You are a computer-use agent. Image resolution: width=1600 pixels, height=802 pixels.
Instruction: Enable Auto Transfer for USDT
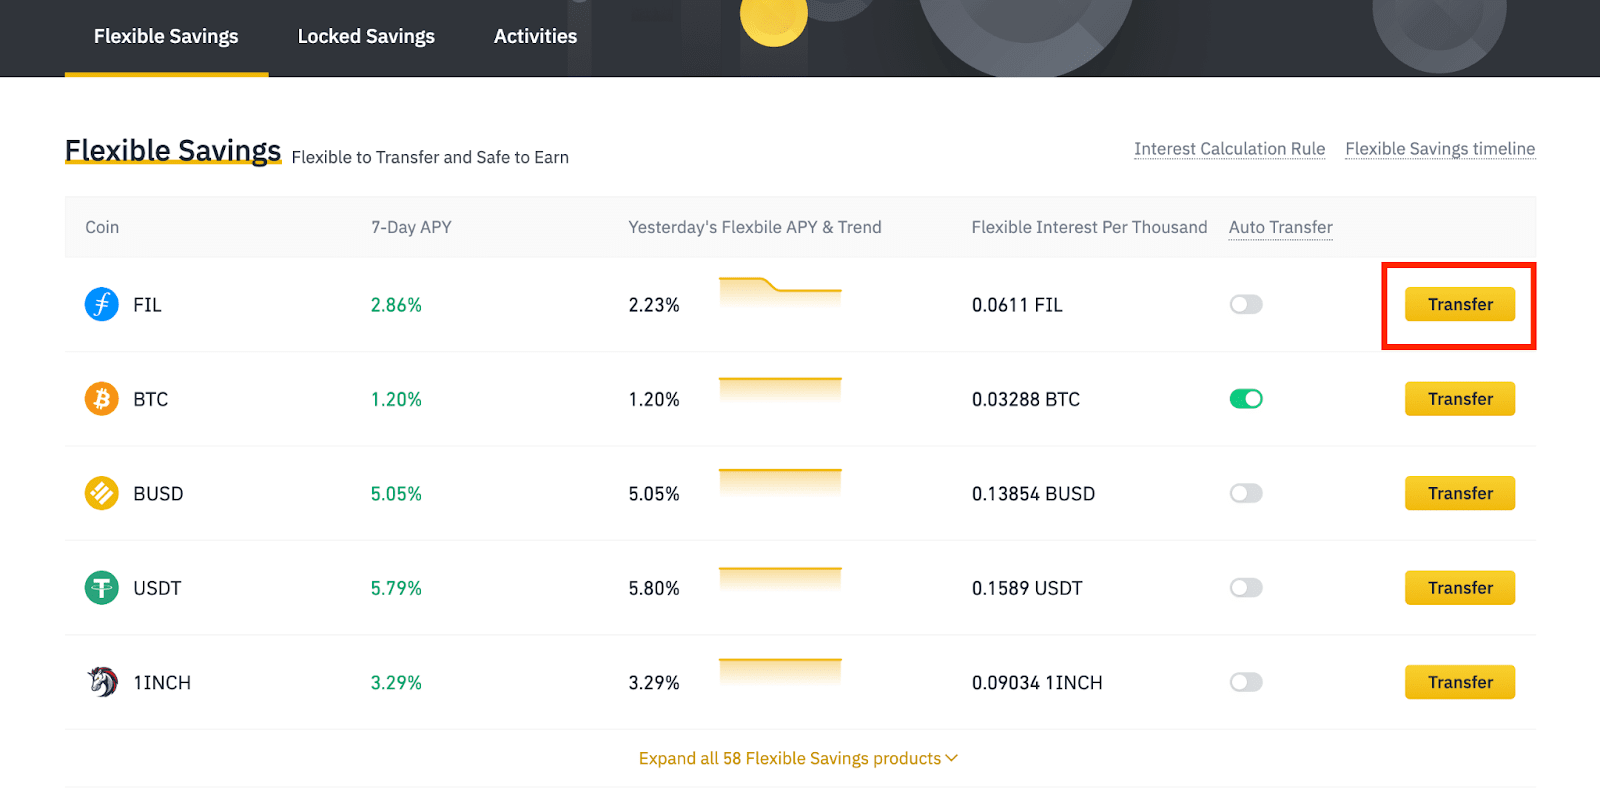(1246, 588)
